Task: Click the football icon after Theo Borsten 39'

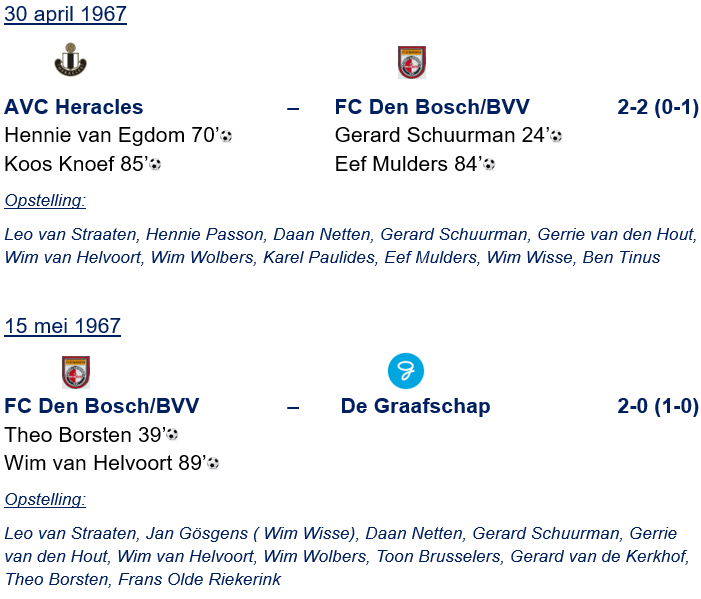Action: 172,435
